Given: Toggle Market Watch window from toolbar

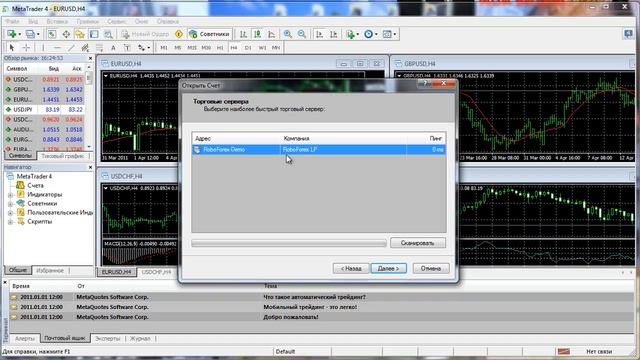Looking at the screenshot, I should [52, 34].
